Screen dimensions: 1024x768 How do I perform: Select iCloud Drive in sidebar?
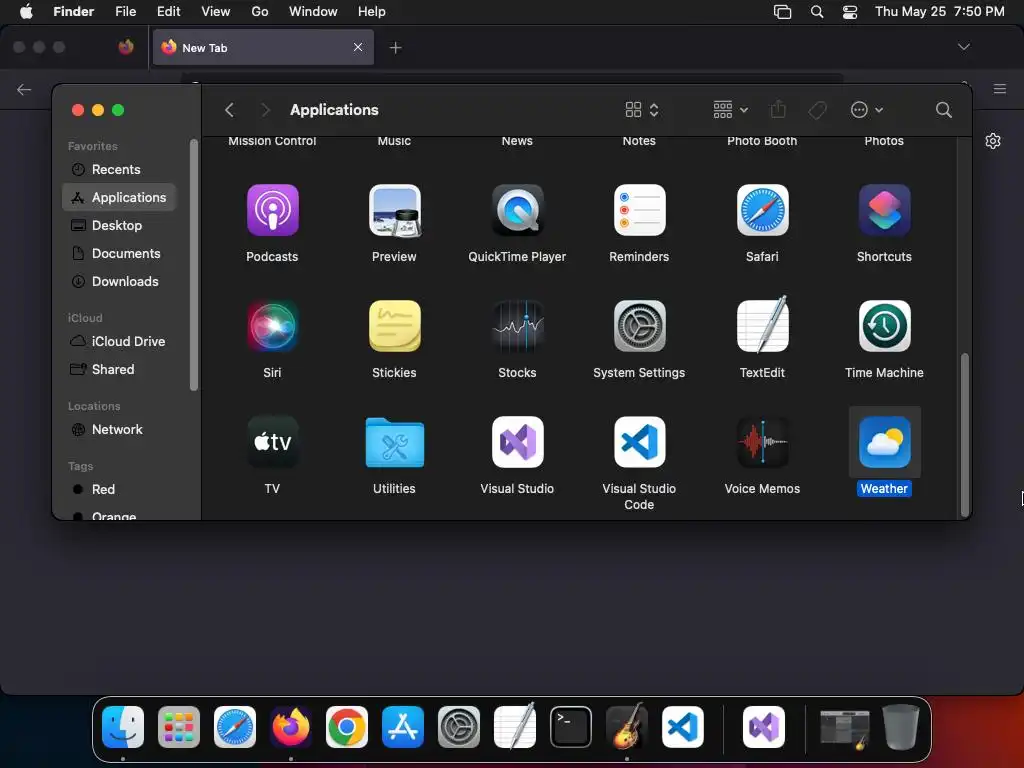tap(120, 342)
